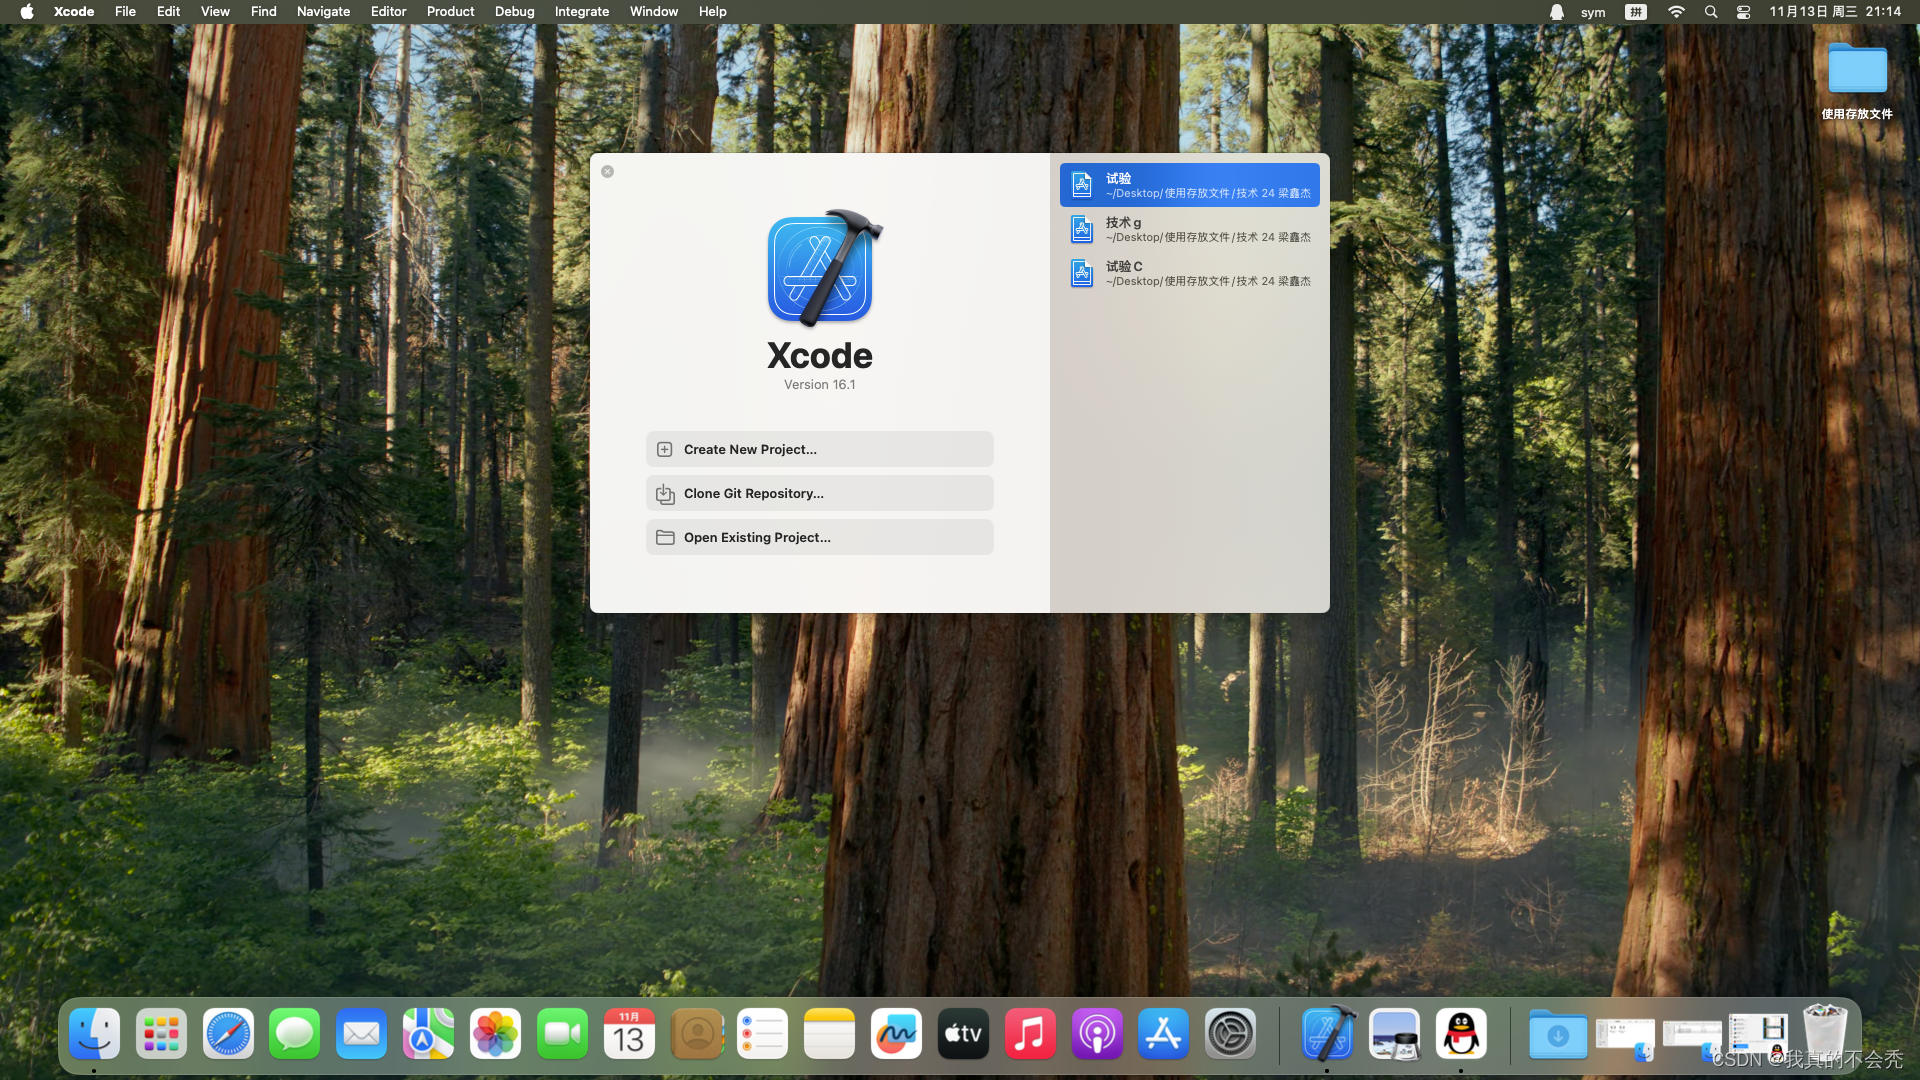Open the View menu
1920x1080 pixels.
[x=215, y=12]
